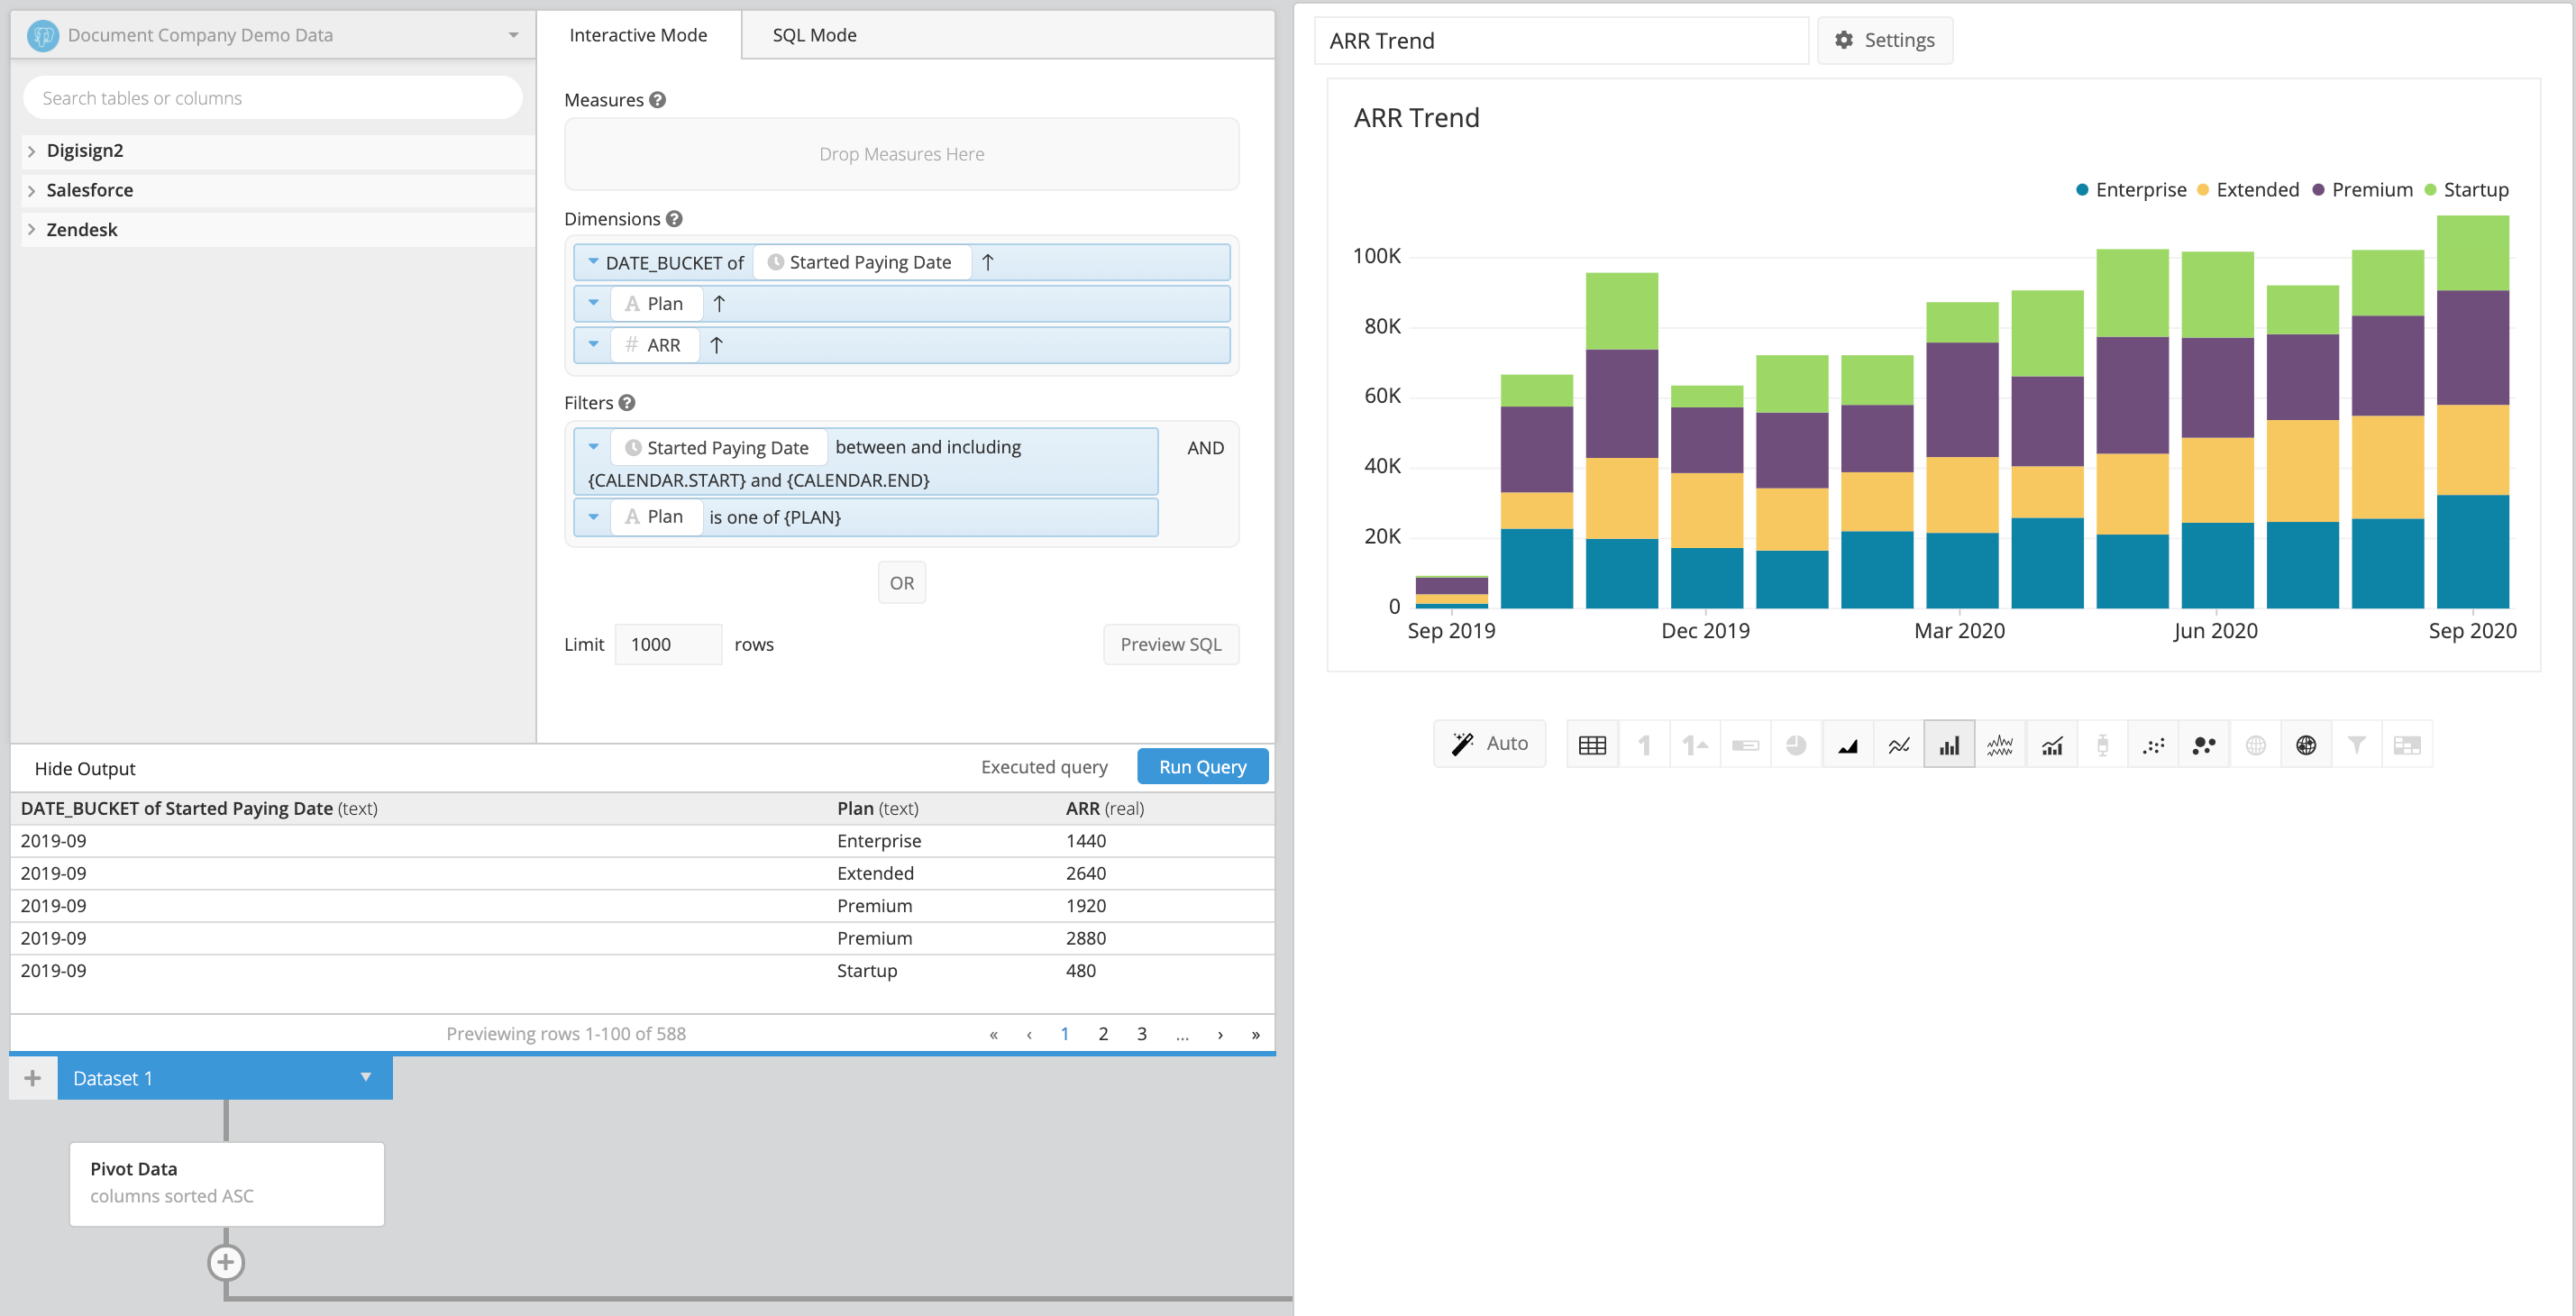Click the greyed-out globe map chart icon

[2255, 745]
